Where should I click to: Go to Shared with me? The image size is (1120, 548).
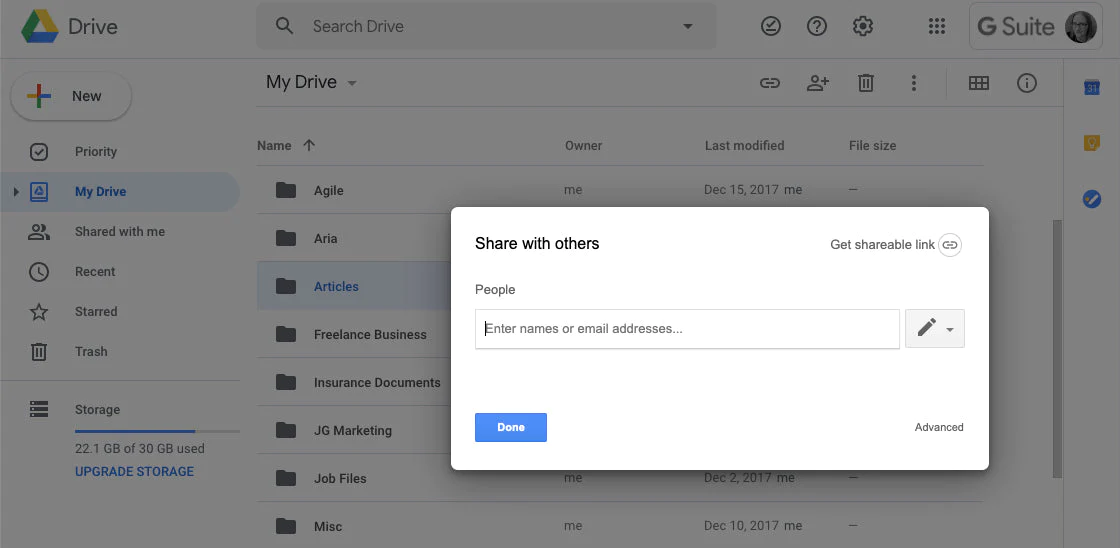pyautogui.click(x=119, y=231)
